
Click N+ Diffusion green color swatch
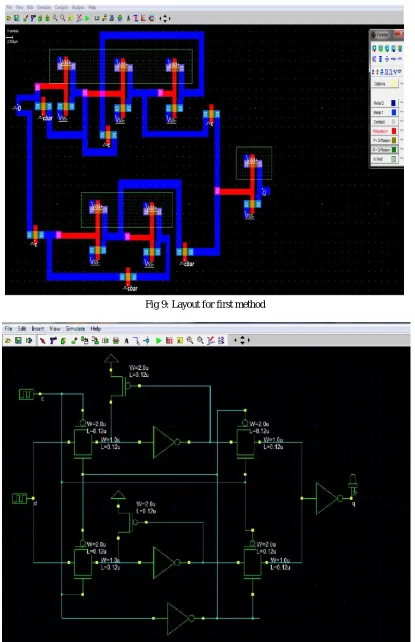pyautogui.click(x=394, y=150)
